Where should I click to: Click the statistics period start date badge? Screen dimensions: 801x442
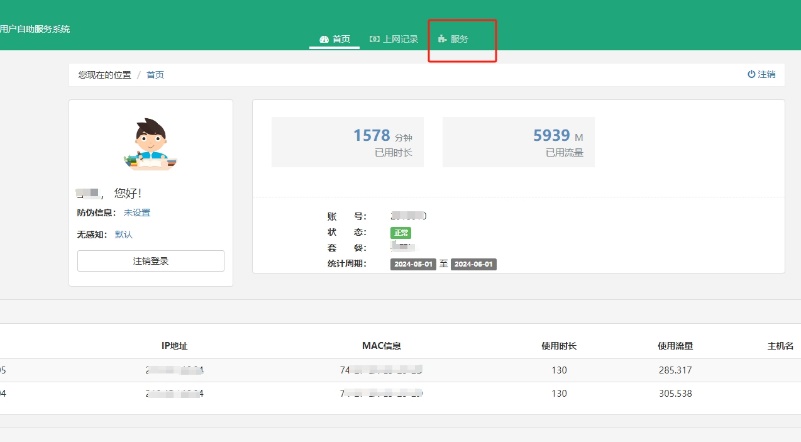point(413,264)
